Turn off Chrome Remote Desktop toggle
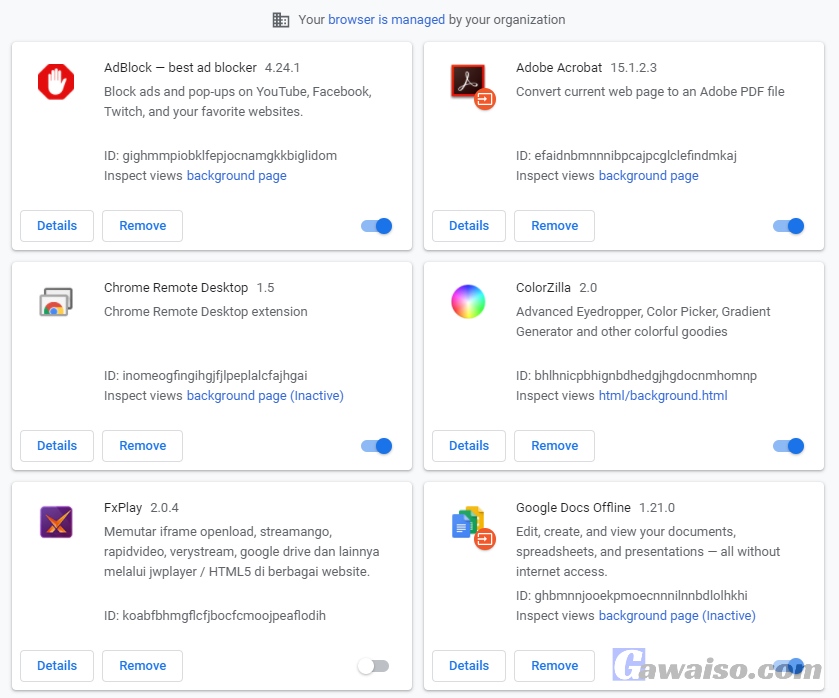 376,446
